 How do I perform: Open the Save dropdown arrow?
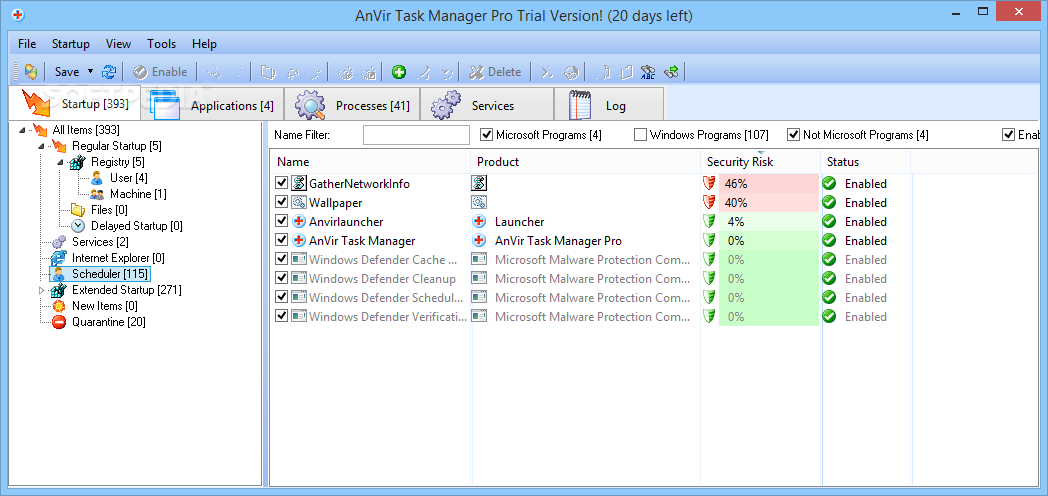(x=90, y=72)
